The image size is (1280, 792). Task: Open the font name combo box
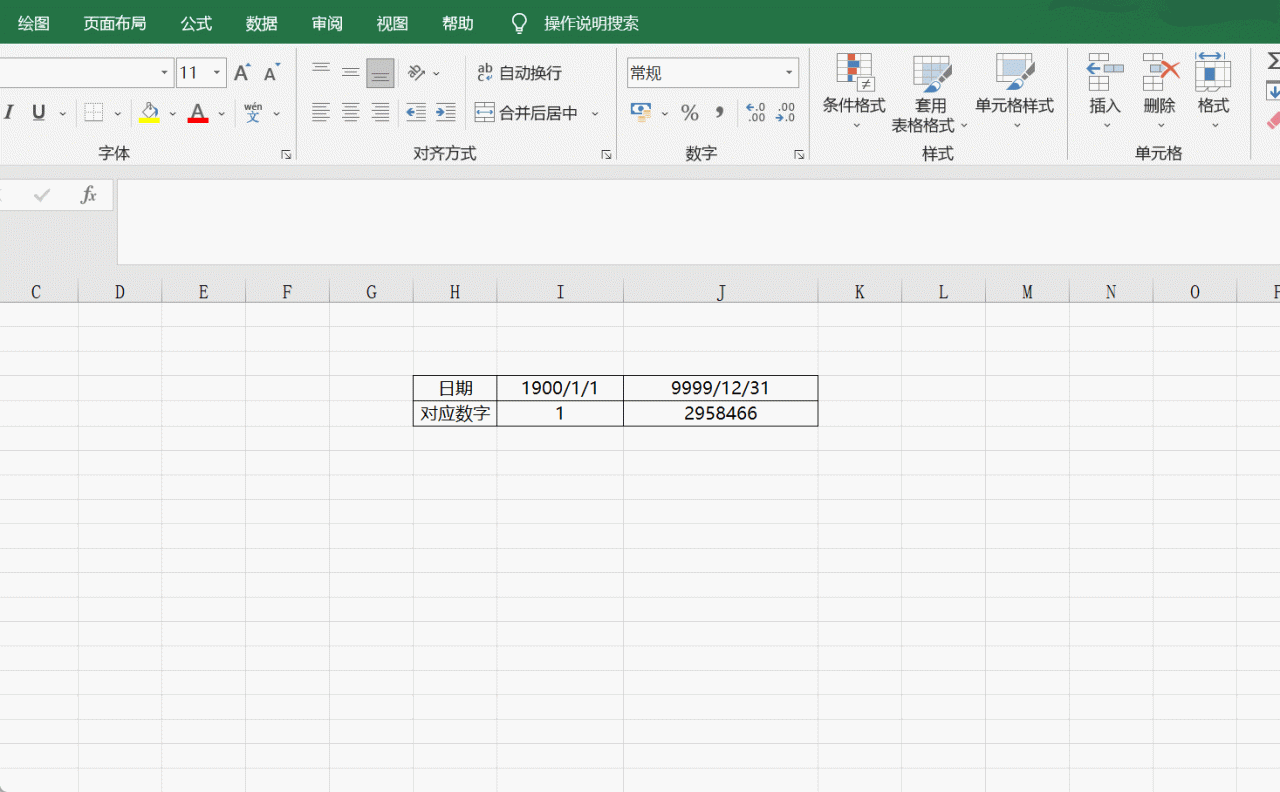tap(85, 73)
